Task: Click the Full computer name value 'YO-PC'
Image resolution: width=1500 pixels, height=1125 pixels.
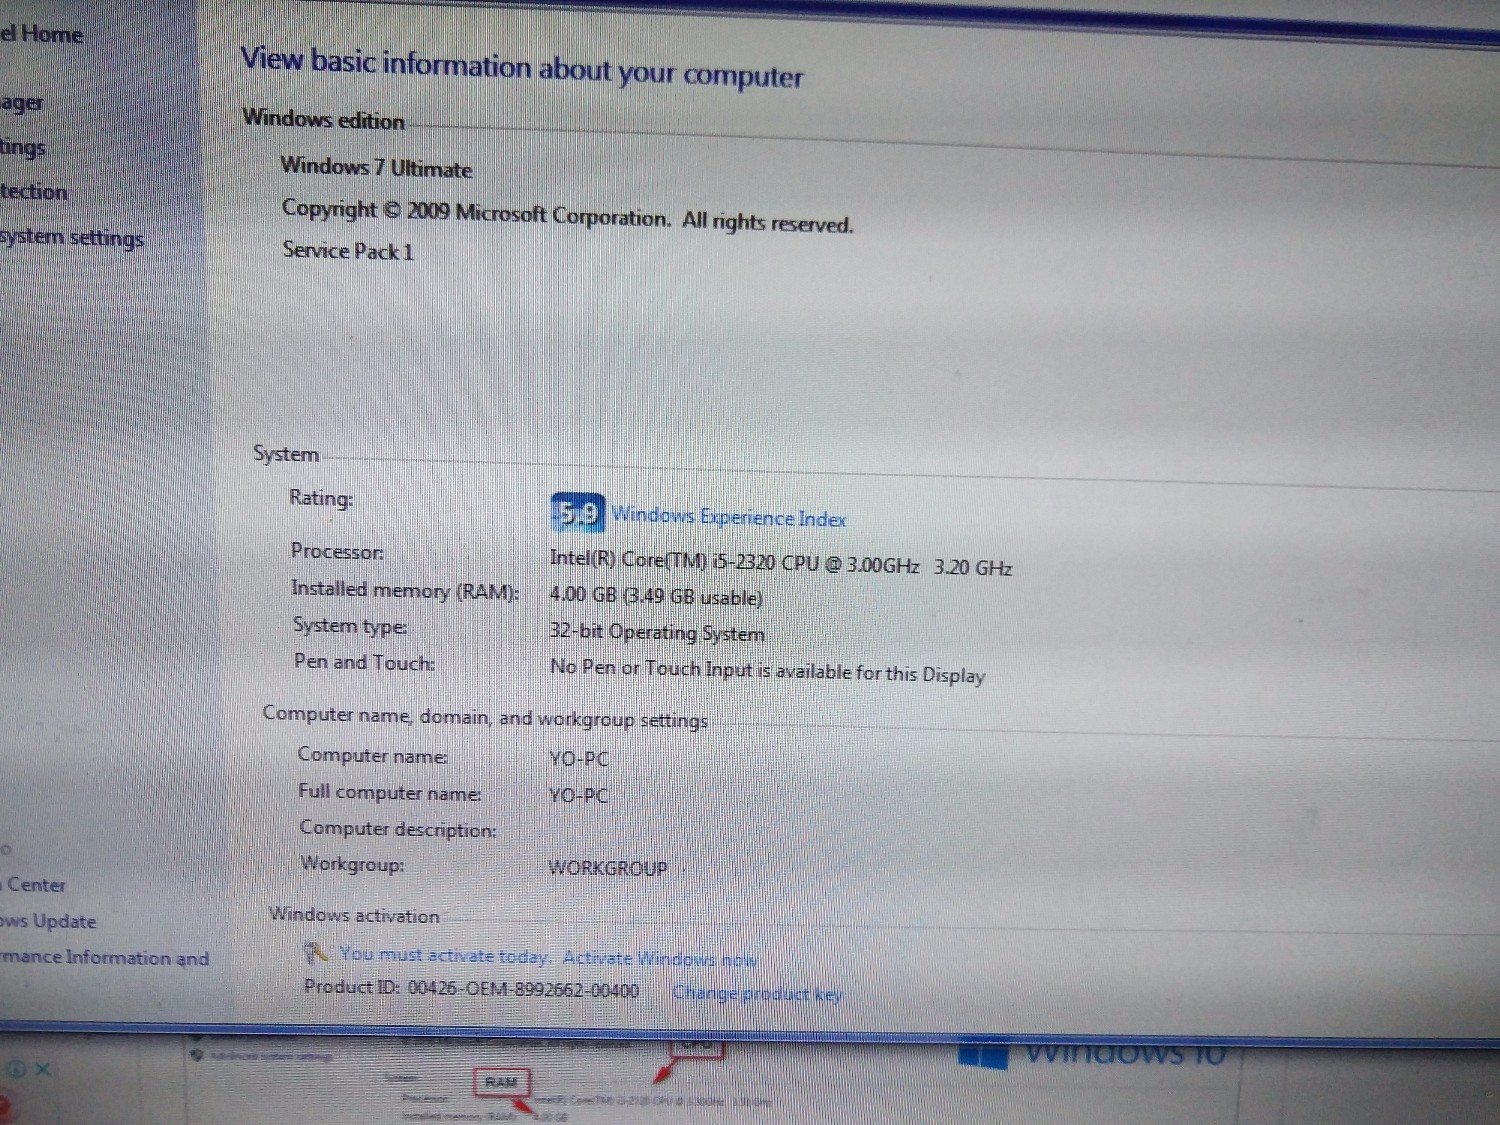Action: click(579, 796)
